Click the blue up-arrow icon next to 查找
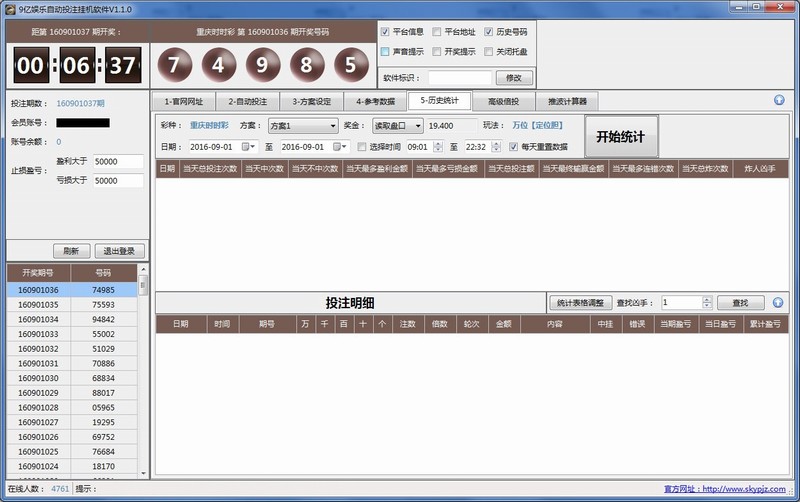800x502 pixels. [778, 302]
